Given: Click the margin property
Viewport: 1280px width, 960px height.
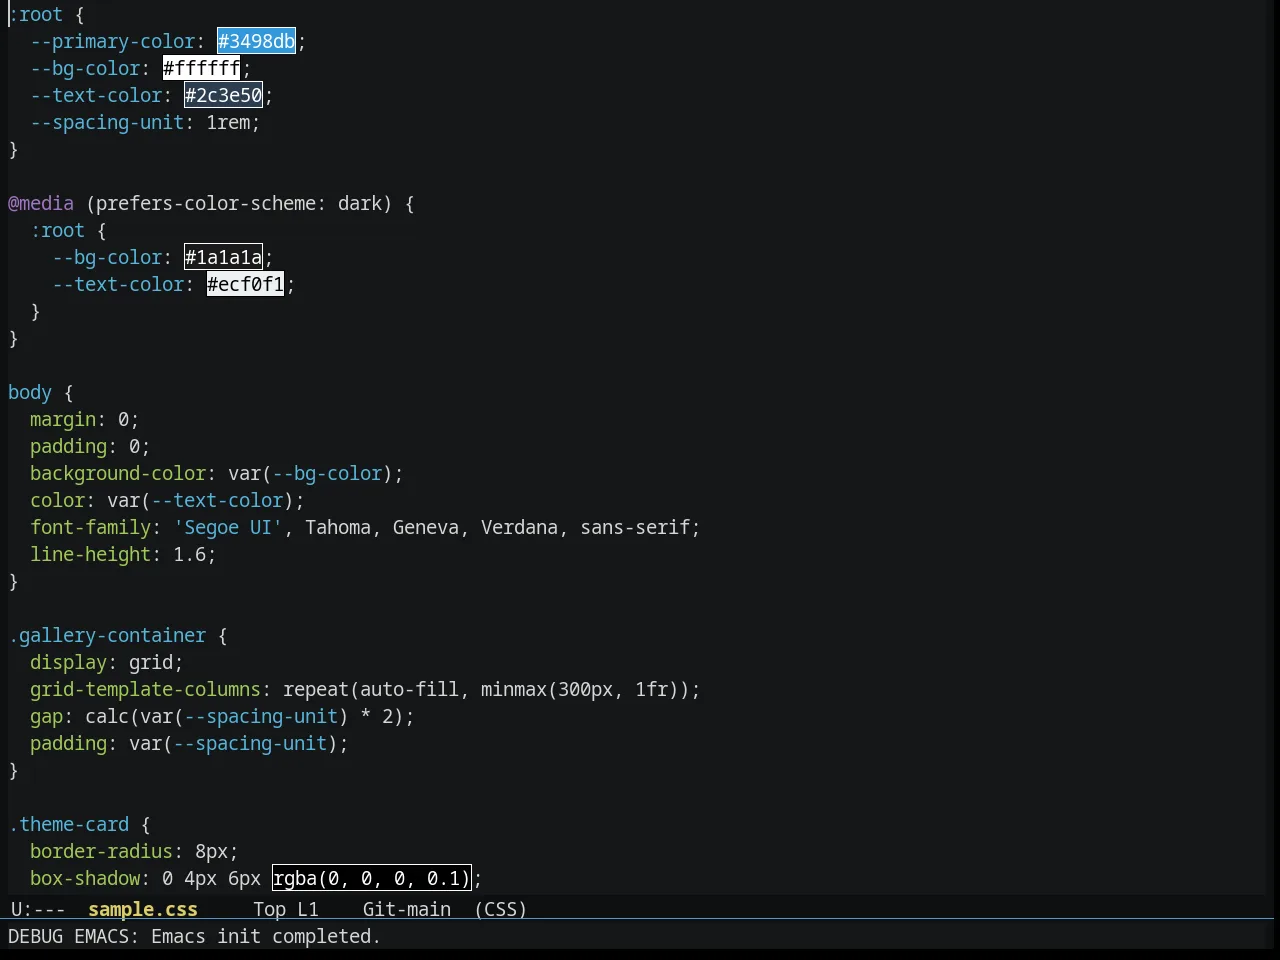Looking at the screenshot, I should tap(63, 419).
